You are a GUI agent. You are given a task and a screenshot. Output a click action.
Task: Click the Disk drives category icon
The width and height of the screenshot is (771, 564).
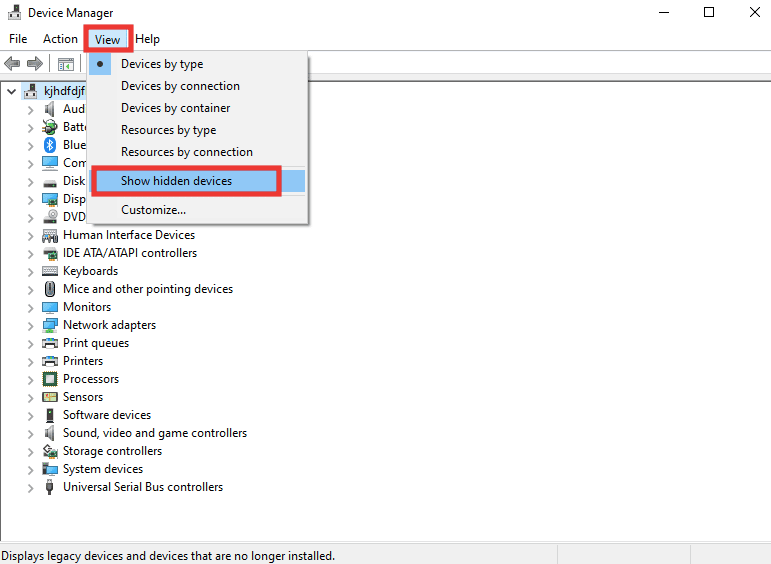tap(50, 183)
